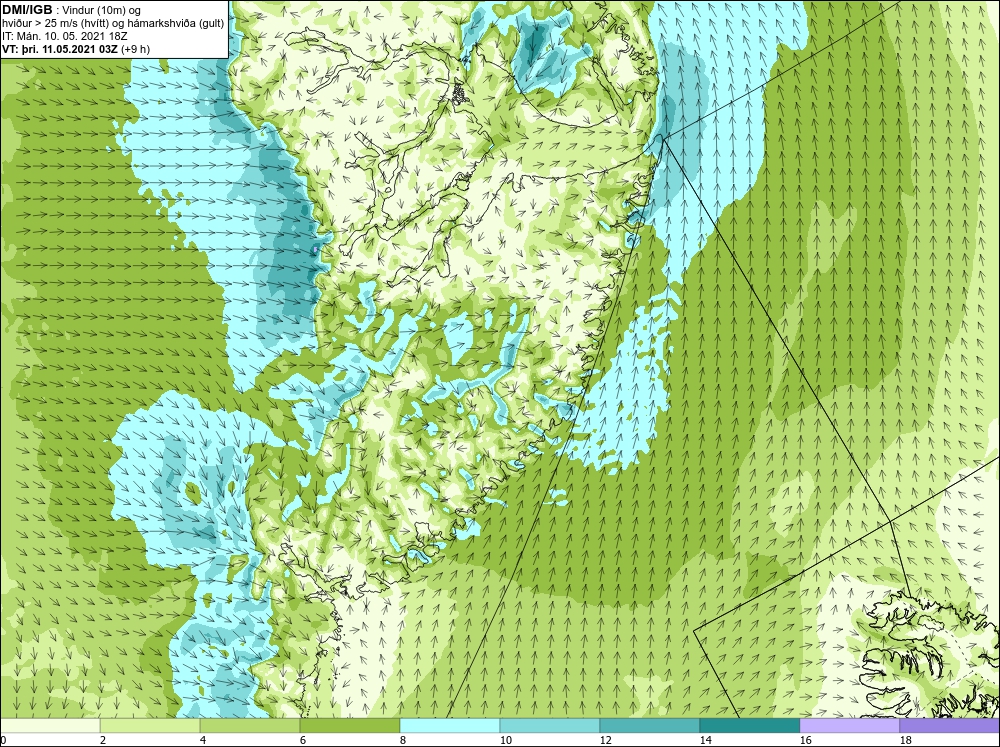Click the 8–10 m/s light cyan swatch
The width and height of the screenshot is (1000, 747).
pos(450,725)
